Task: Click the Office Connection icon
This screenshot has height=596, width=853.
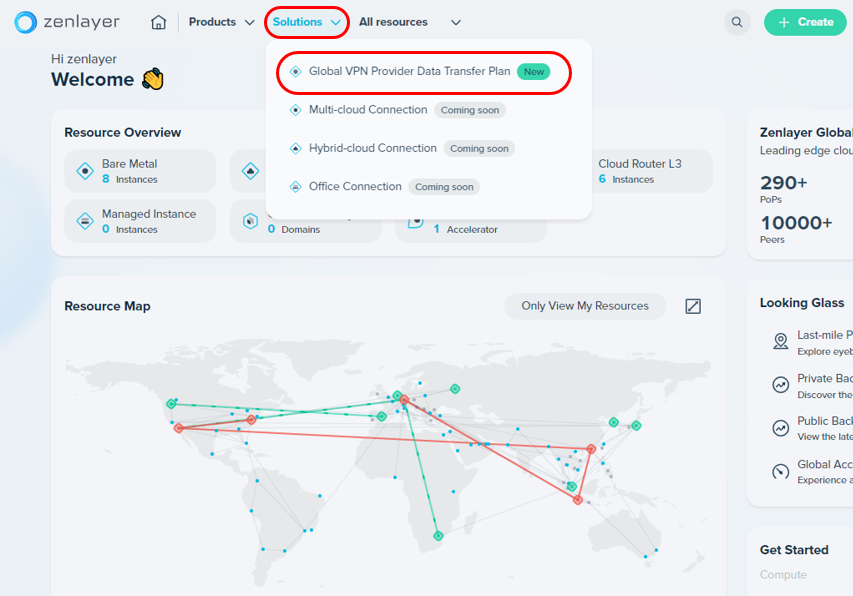Action: [x=295, y=187]
